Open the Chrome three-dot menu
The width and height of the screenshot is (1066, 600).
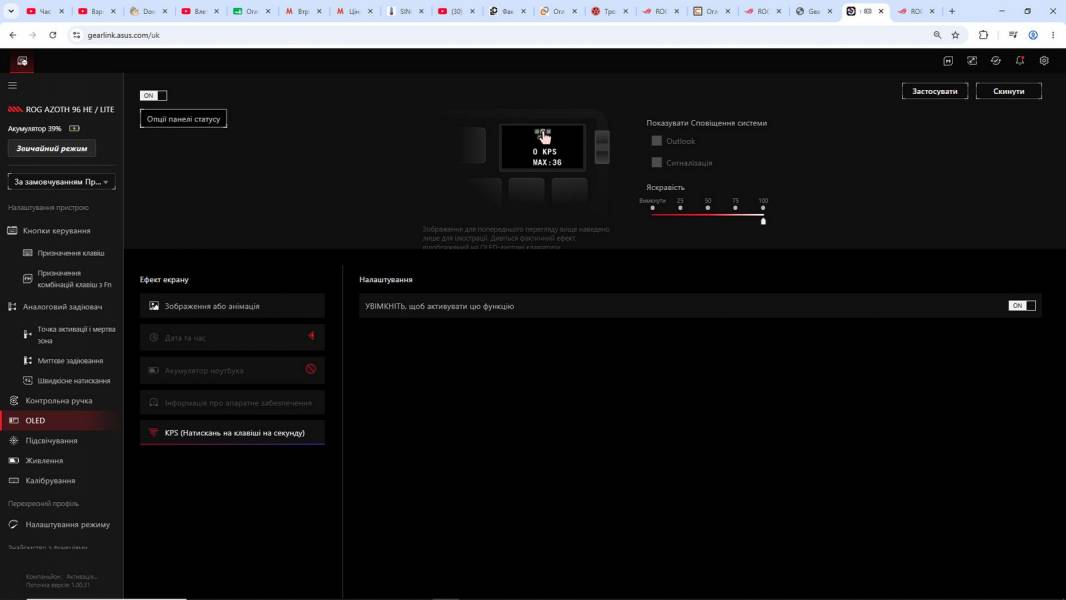pos(1052,35)
